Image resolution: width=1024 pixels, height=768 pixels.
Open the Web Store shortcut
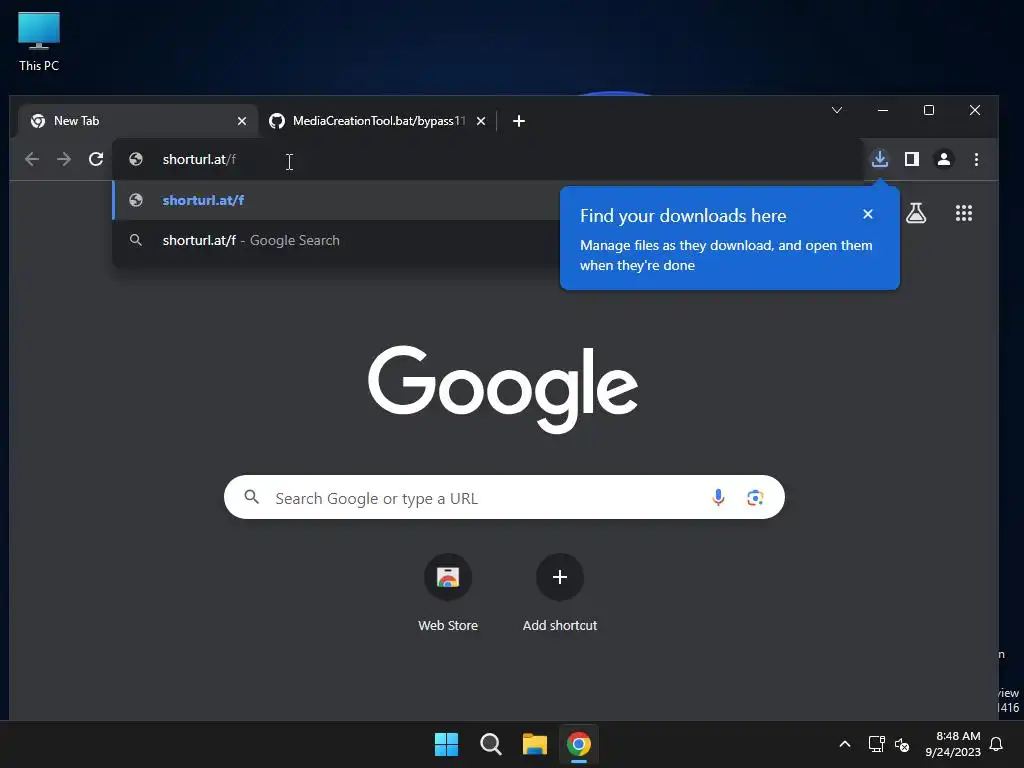click(448, 593)
